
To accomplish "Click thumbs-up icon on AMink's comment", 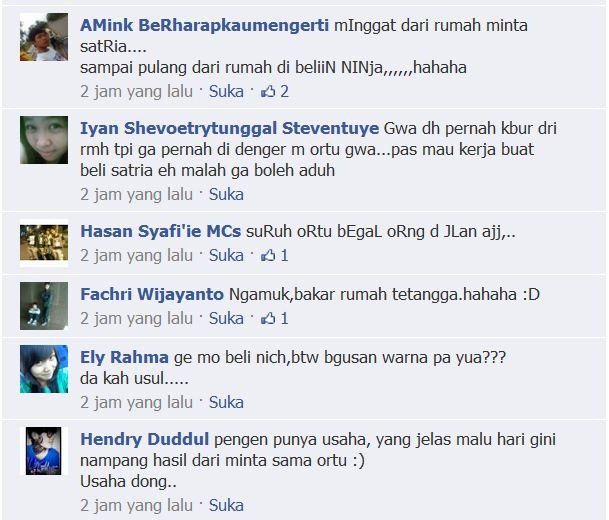I will (x=268, y=92).
